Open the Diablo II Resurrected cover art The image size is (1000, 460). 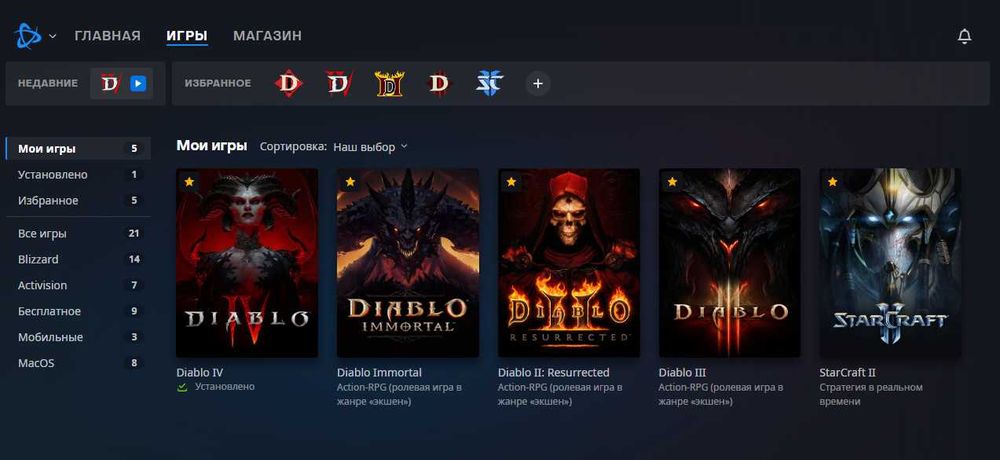pyautogui.click(x=568, y=263)
